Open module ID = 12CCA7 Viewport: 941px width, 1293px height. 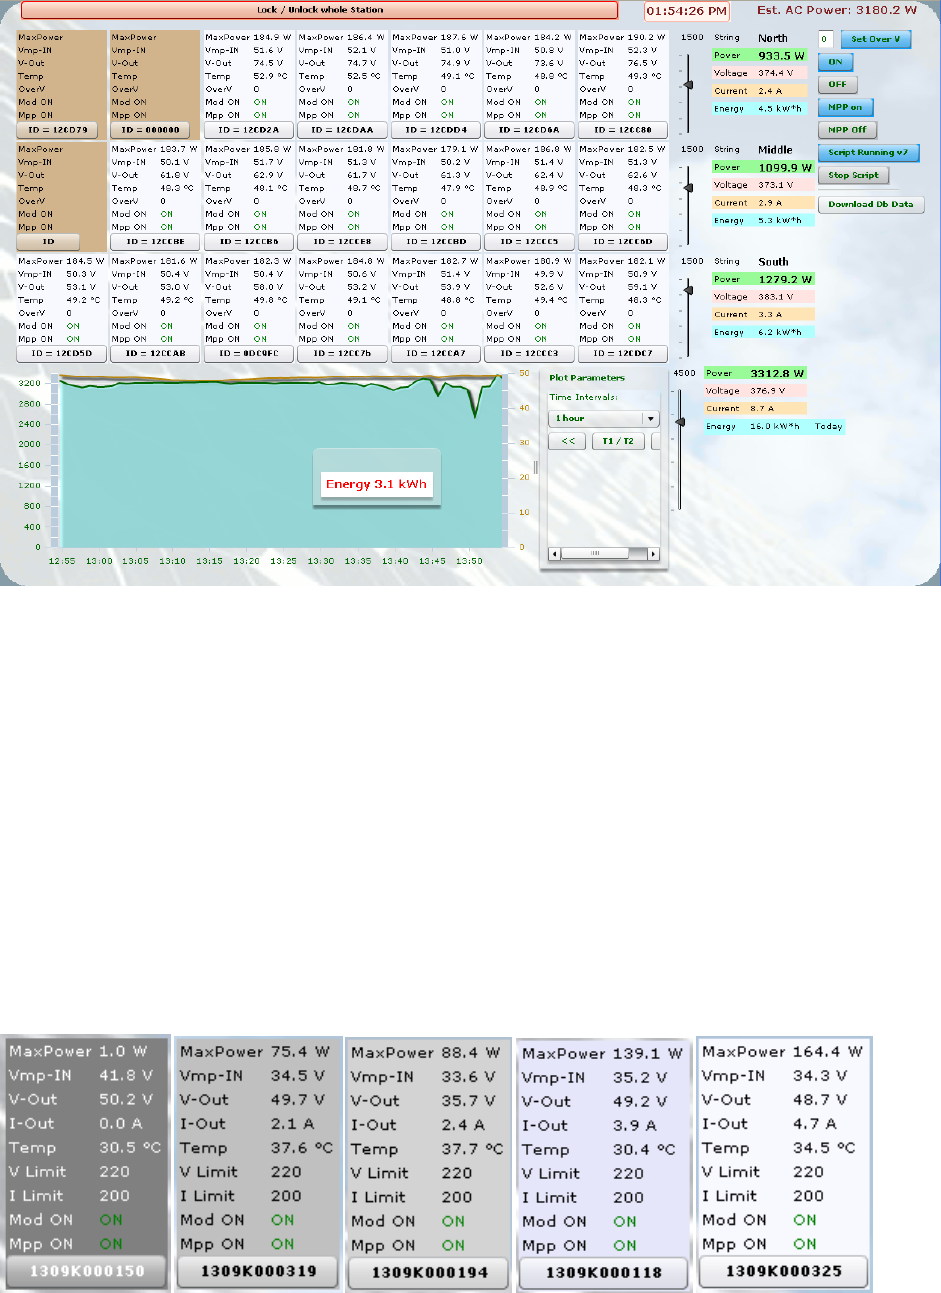click(x=434, y=353)
